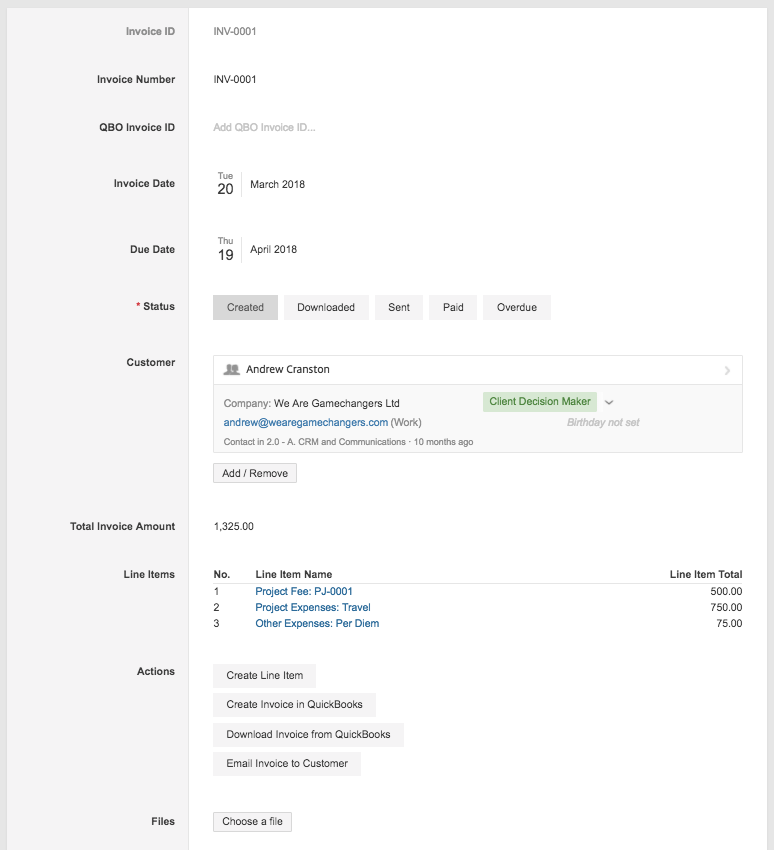
Task: Click the Create Line Item button
Action: [265, 675]
